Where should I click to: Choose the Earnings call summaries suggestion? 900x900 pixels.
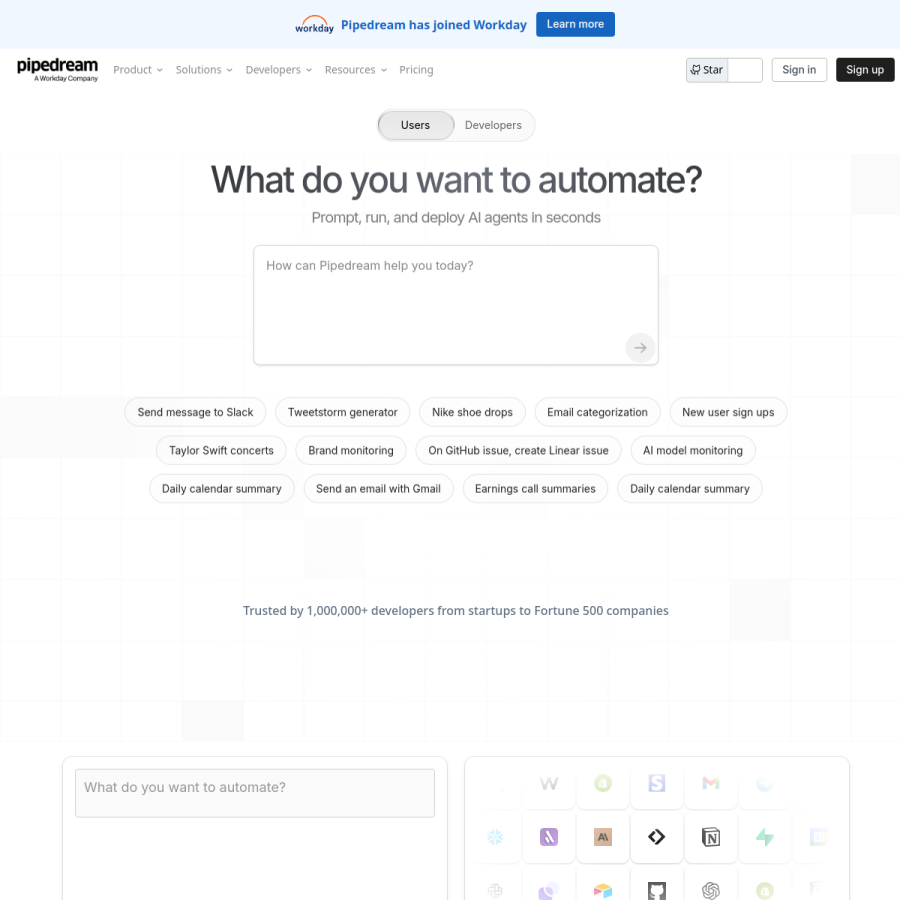535,488
